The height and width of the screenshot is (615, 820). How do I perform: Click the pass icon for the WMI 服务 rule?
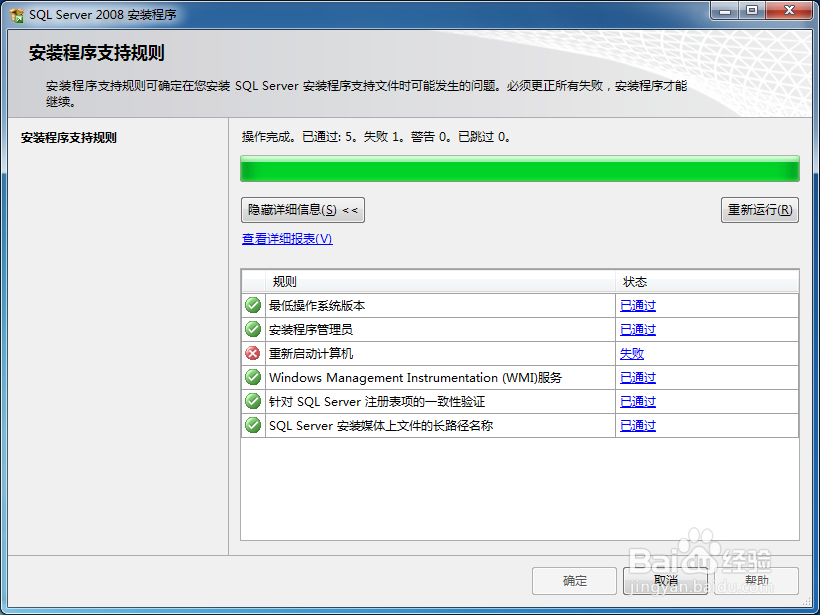(x=252, y=377)
